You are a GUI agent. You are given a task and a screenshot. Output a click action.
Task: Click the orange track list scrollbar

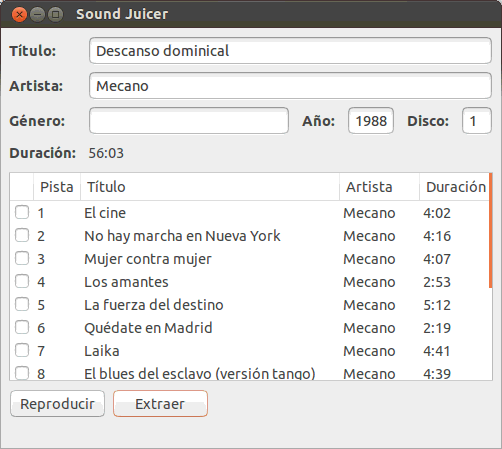click(x=491, y=230)
